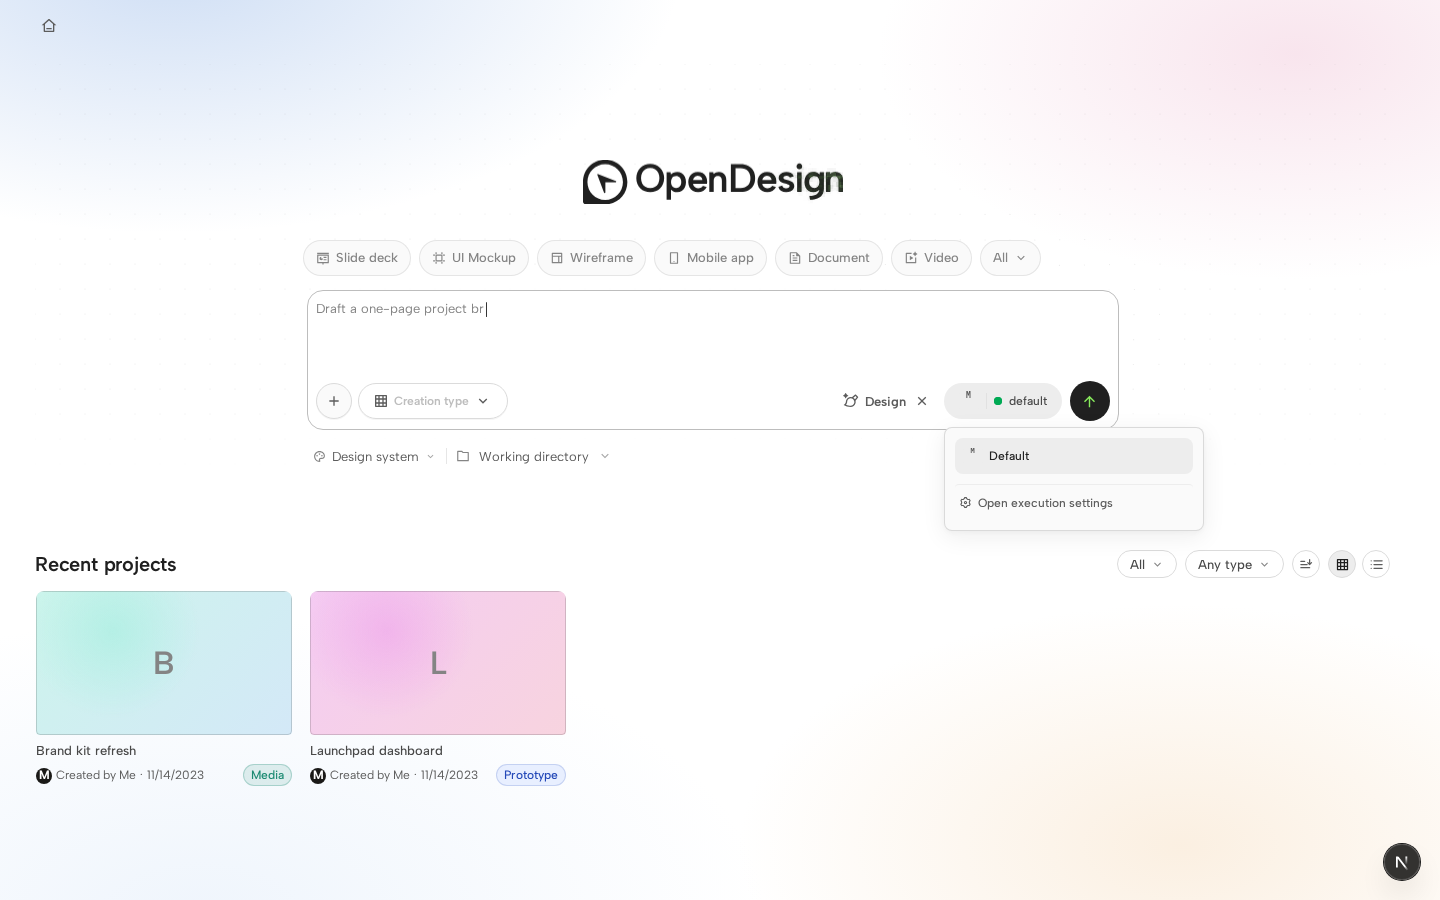Open the round N dev tools badge
Viewport: 1440px width, 900px height.
click(x=1402, y=862)
